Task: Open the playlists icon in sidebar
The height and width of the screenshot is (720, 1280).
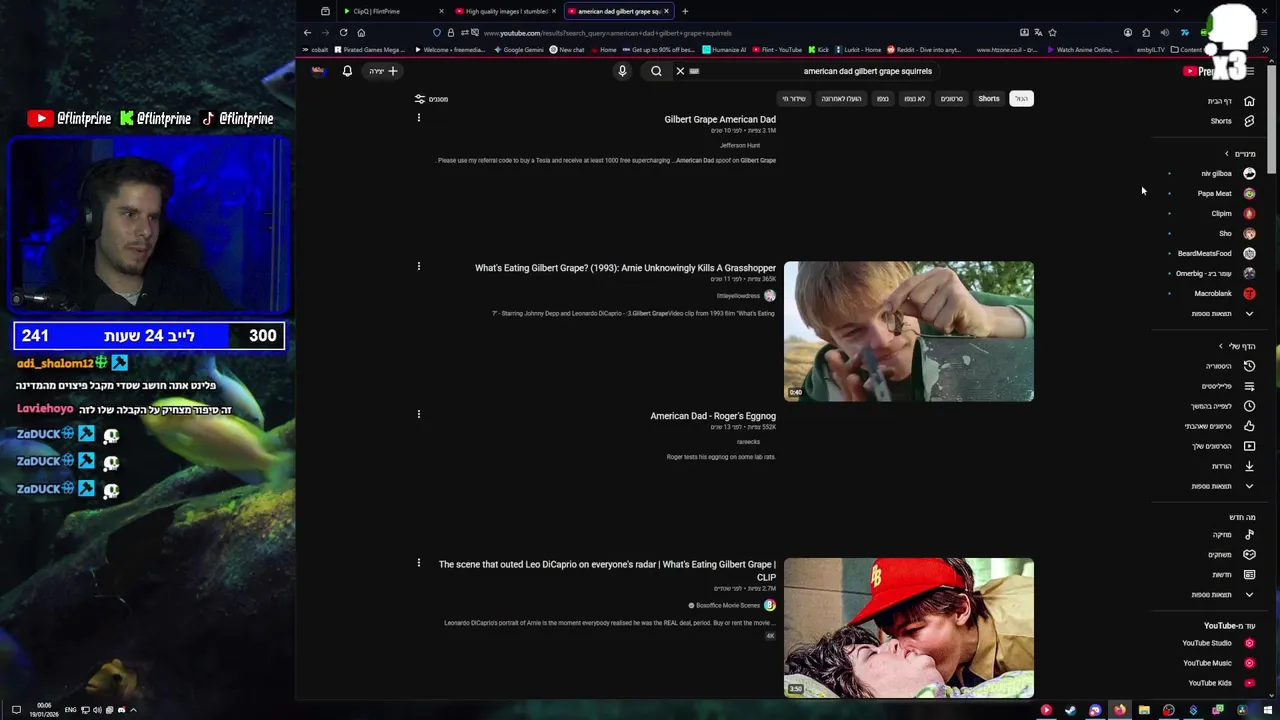Action: pos(1249,386)
